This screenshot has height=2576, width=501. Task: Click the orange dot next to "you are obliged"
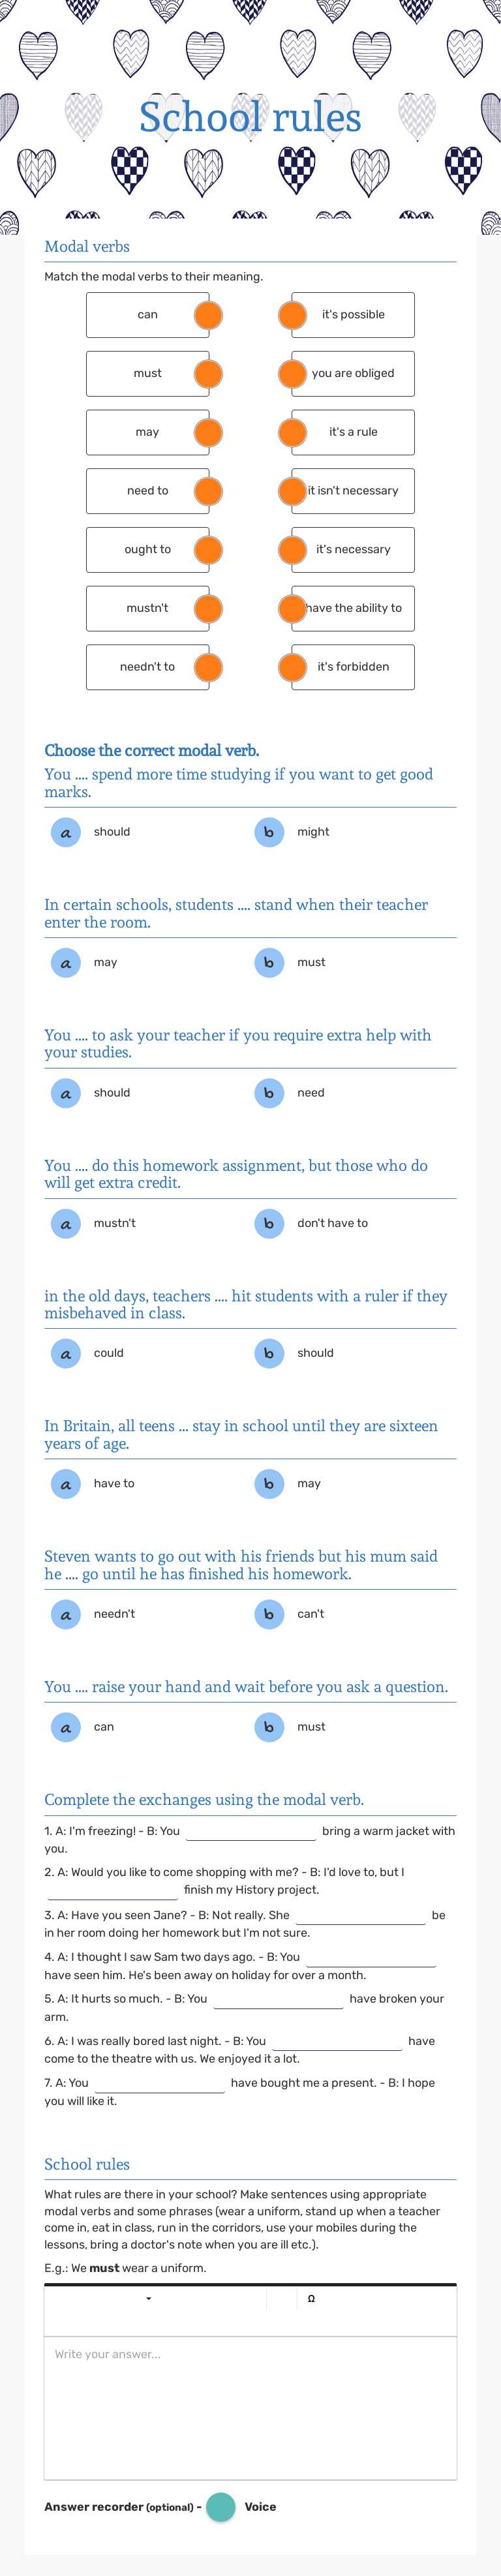[293, 373]
